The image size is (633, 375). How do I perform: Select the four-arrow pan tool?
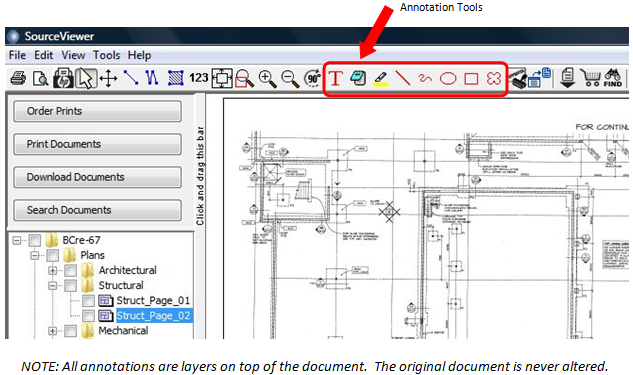coord(108,78)
